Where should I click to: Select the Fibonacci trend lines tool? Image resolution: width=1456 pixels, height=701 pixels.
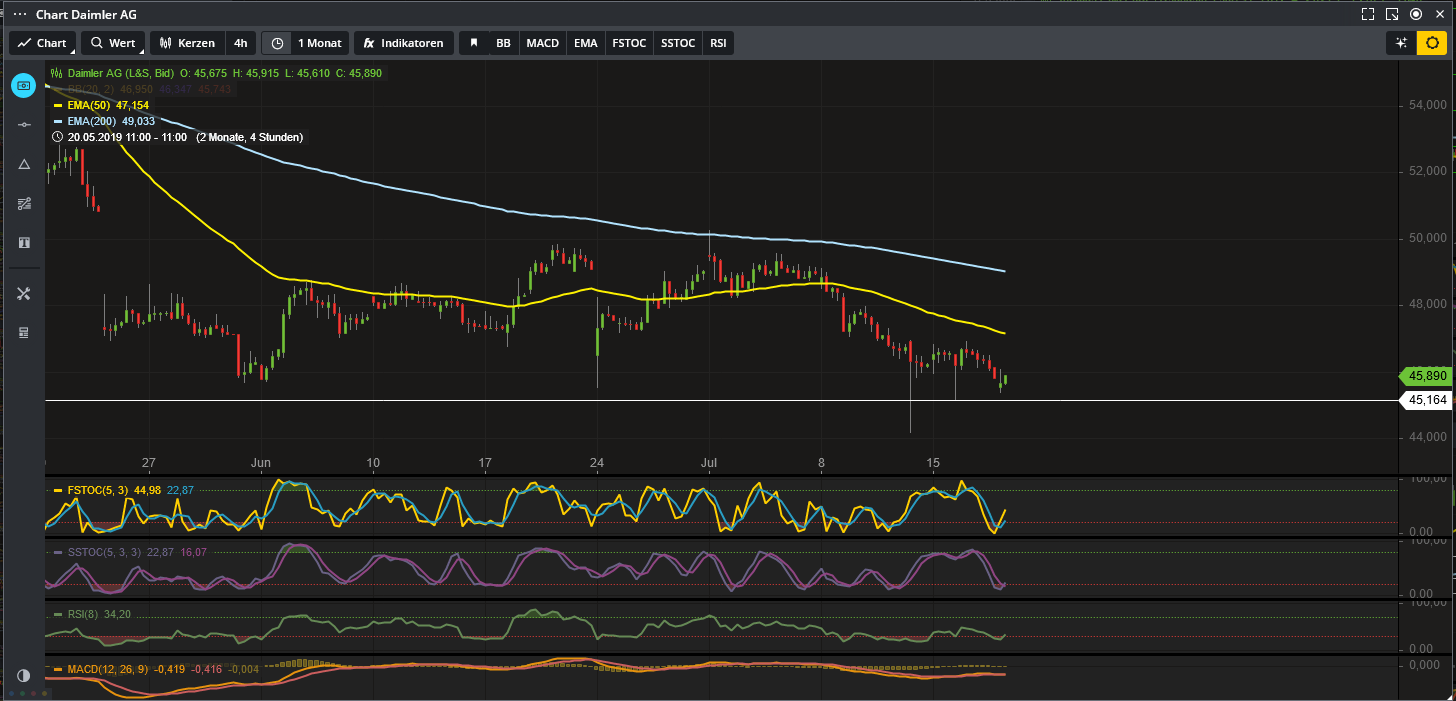pyautogui.click(x=24, y=204)
